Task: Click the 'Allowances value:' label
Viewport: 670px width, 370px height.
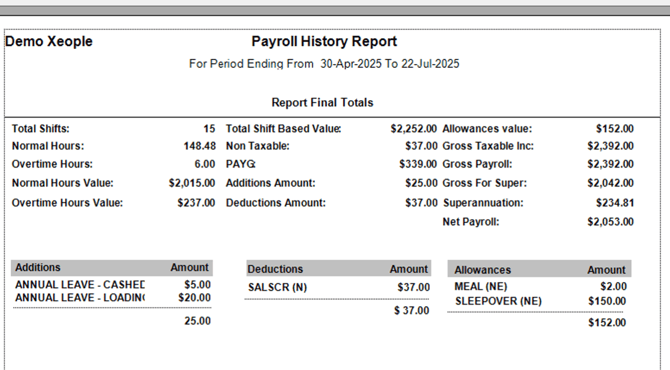Action: pos(487,129)
